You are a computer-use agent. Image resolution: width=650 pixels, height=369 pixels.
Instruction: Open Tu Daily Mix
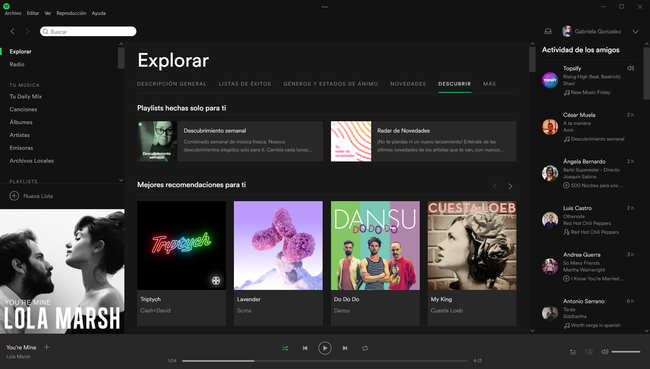[26, 96]
